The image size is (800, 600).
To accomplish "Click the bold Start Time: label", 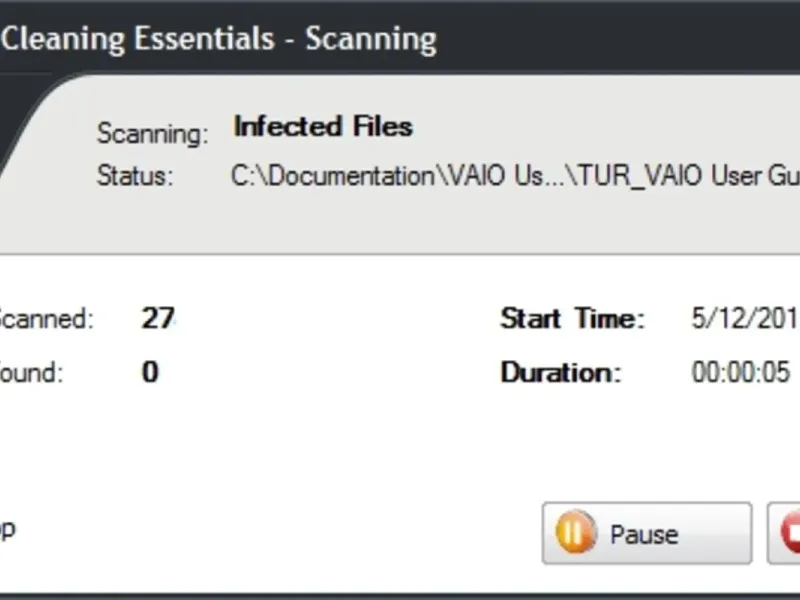I will 572,318.
